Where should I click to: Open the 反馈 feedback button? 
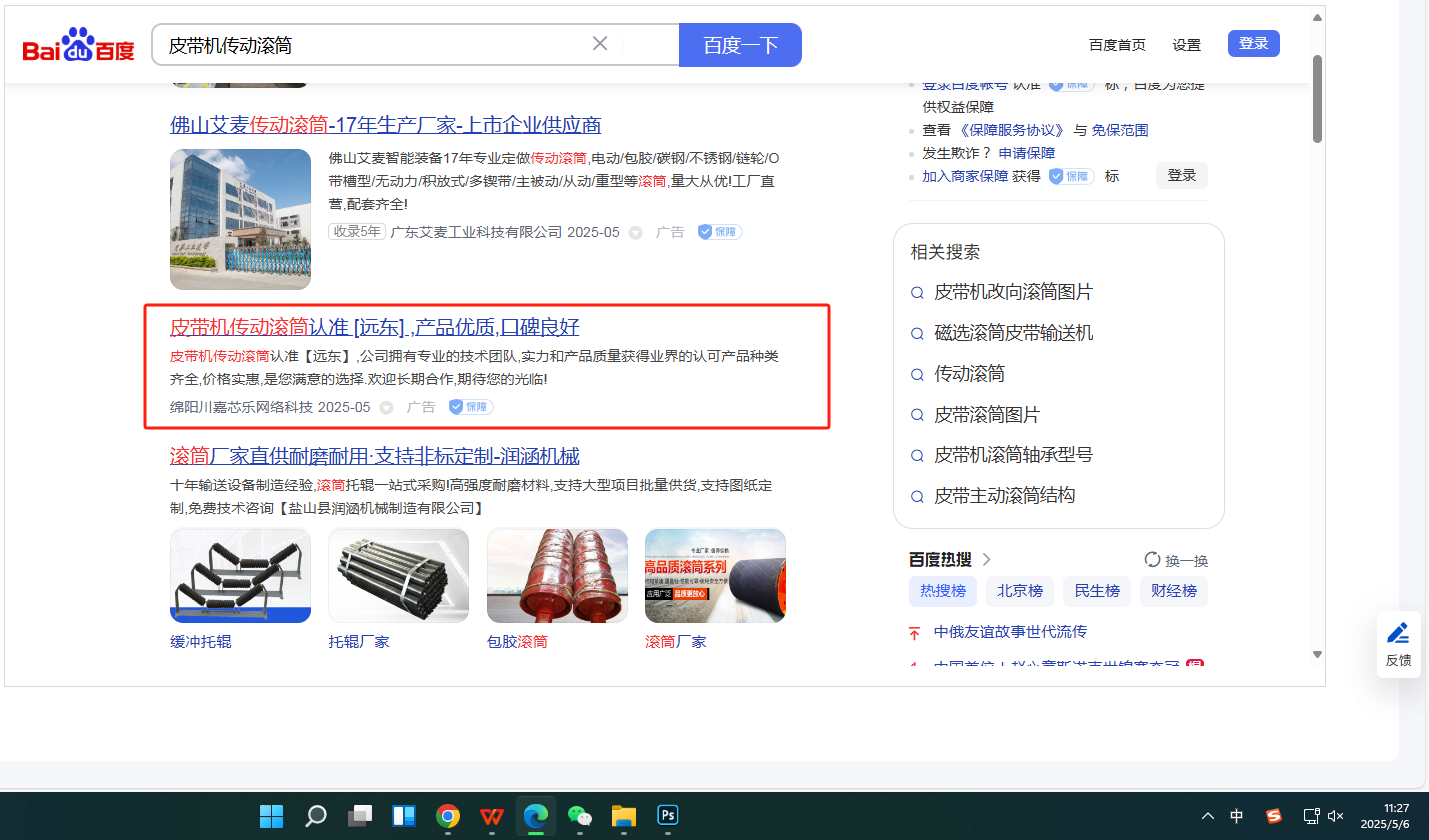point(1398,645)
